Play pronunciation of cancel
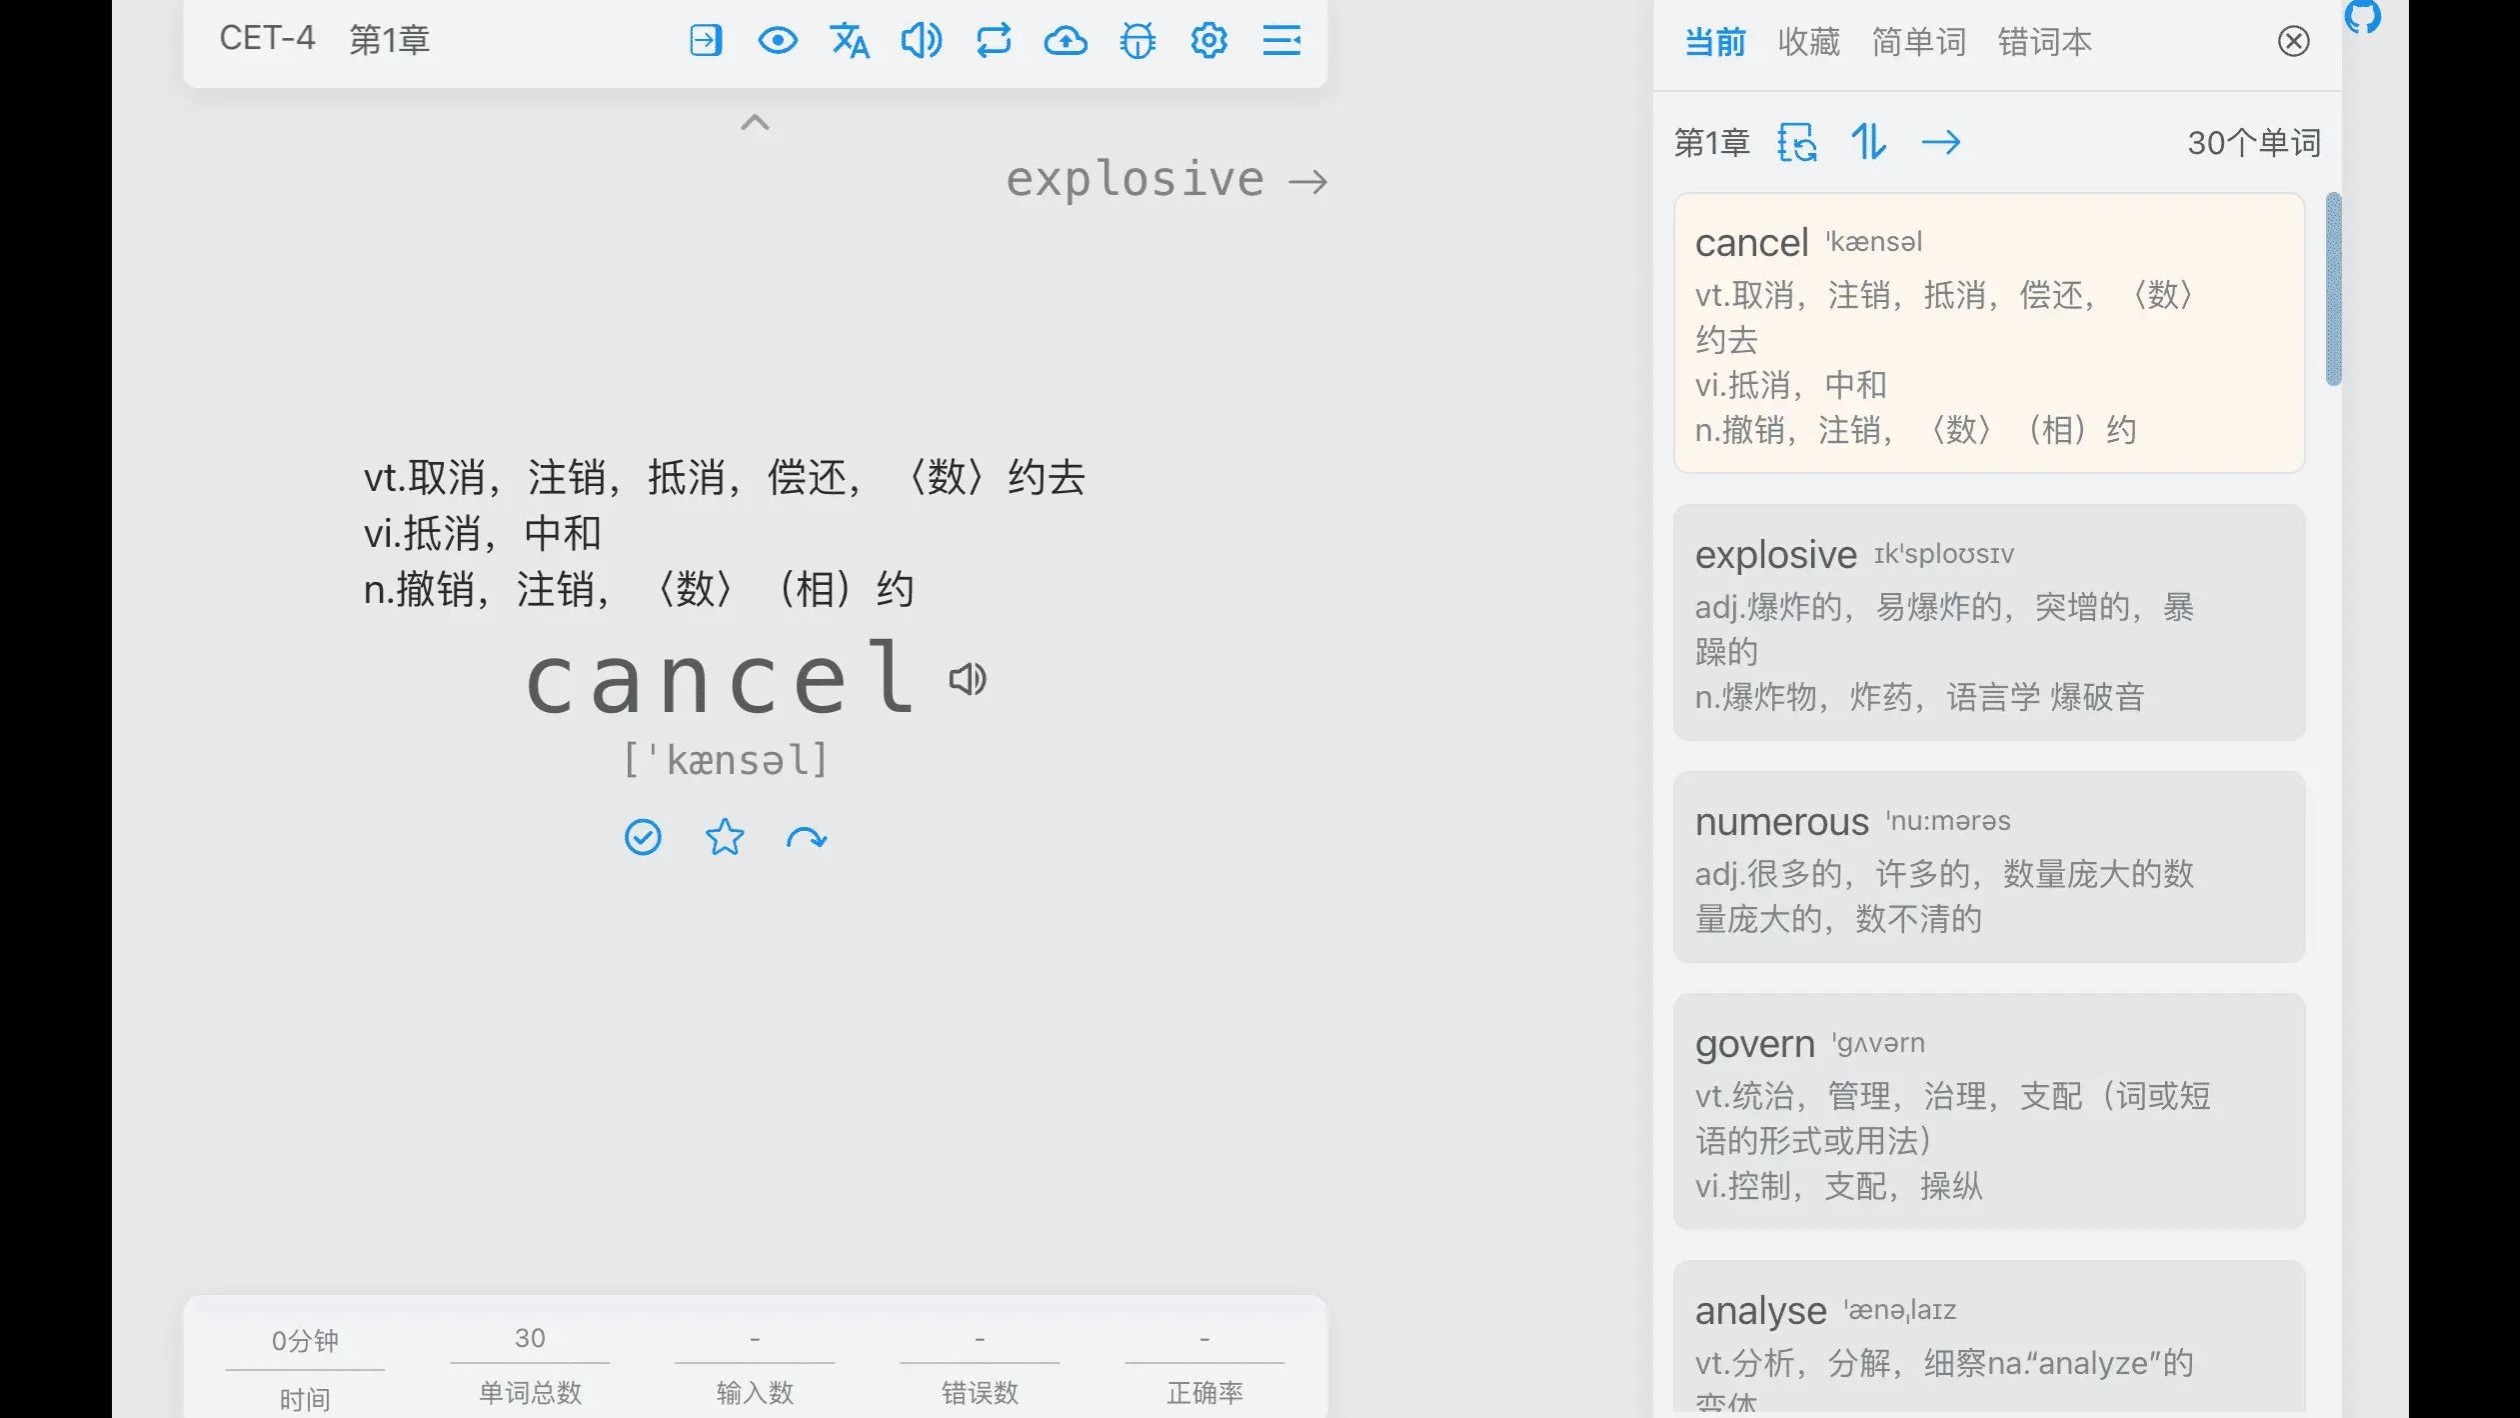Image resolution: width=2520 pixels, height=1418 pixels. pyautogui.click(x=967, y=679)
